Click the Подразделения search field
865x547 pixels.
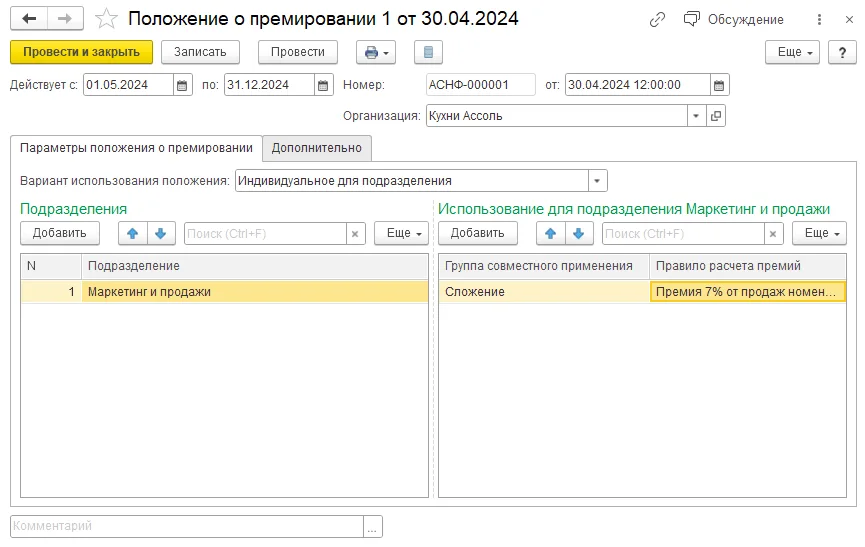click(265, 234)
